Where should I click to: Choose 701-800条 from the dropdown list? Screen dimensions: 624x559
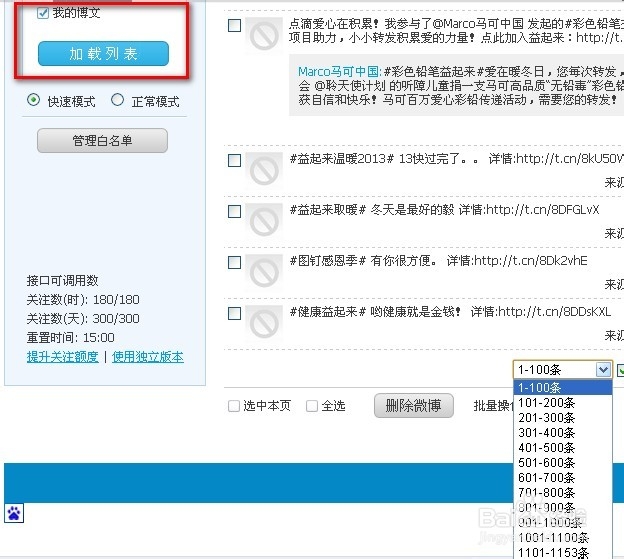coord(563,493)
